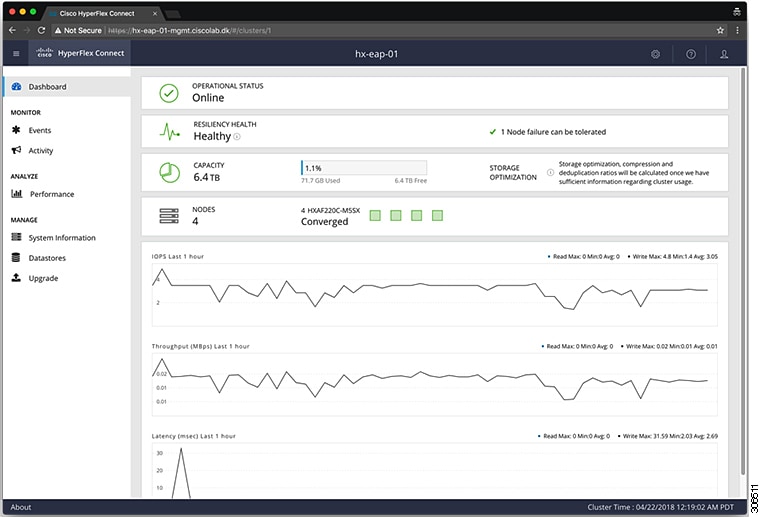Open the hamburger navigation menu
This screenshot has height=517, width=761.
tap(16, 53)
